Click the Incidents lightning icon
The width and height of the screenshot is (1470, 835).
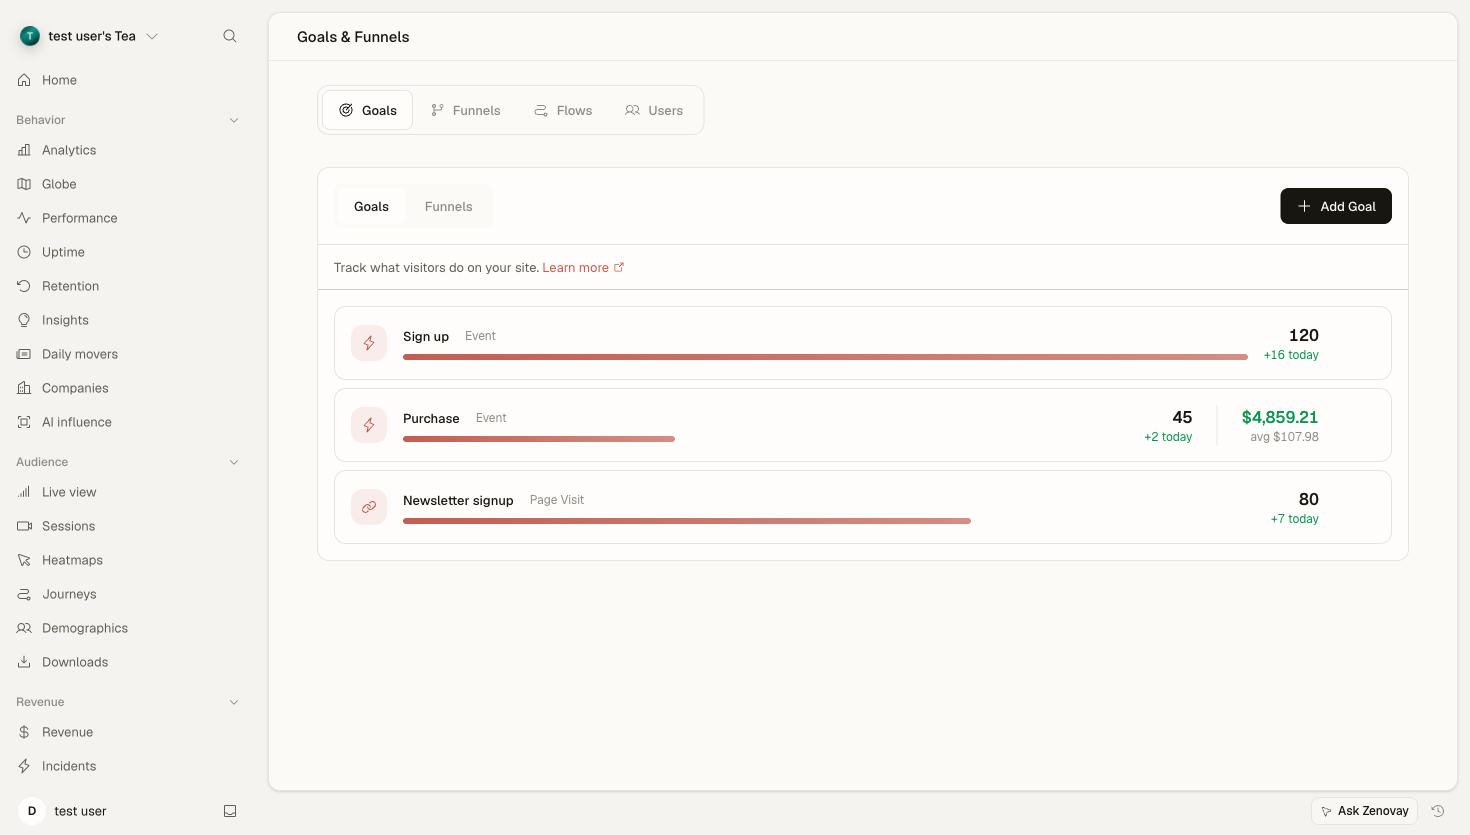click(x=24, y=766)
